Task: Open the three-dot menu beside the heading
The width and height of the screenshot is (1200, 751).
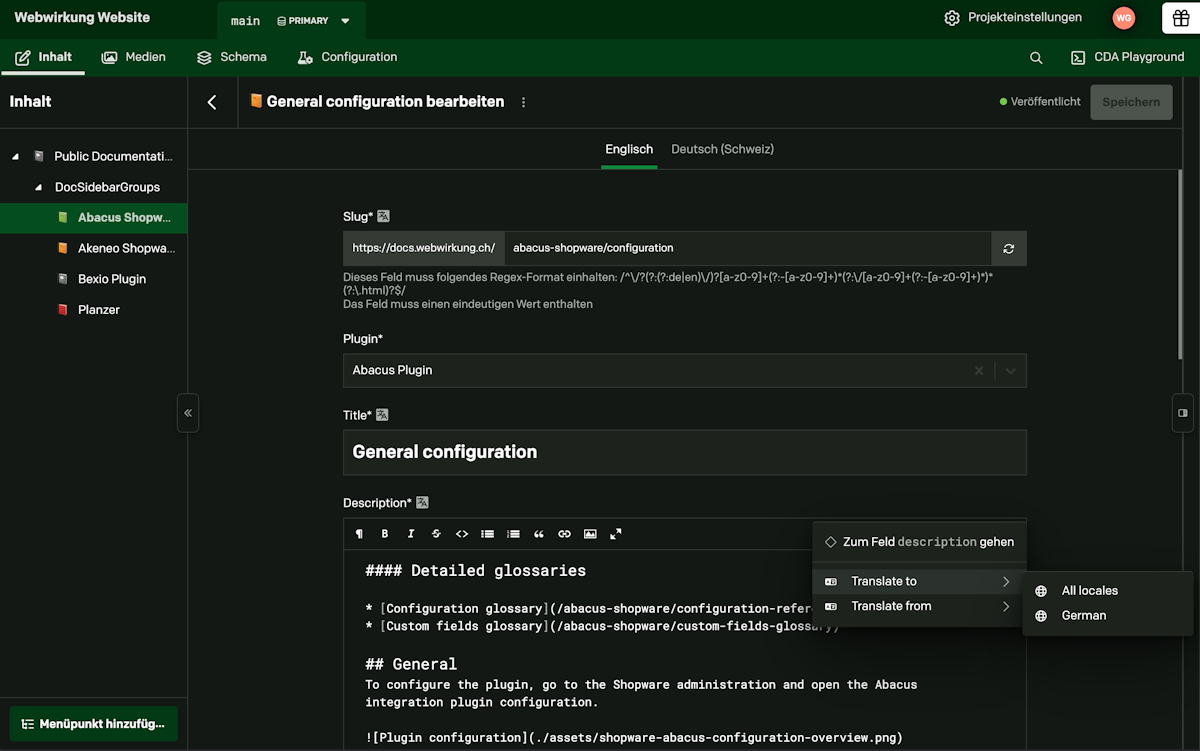Action: tap(523, 102)
